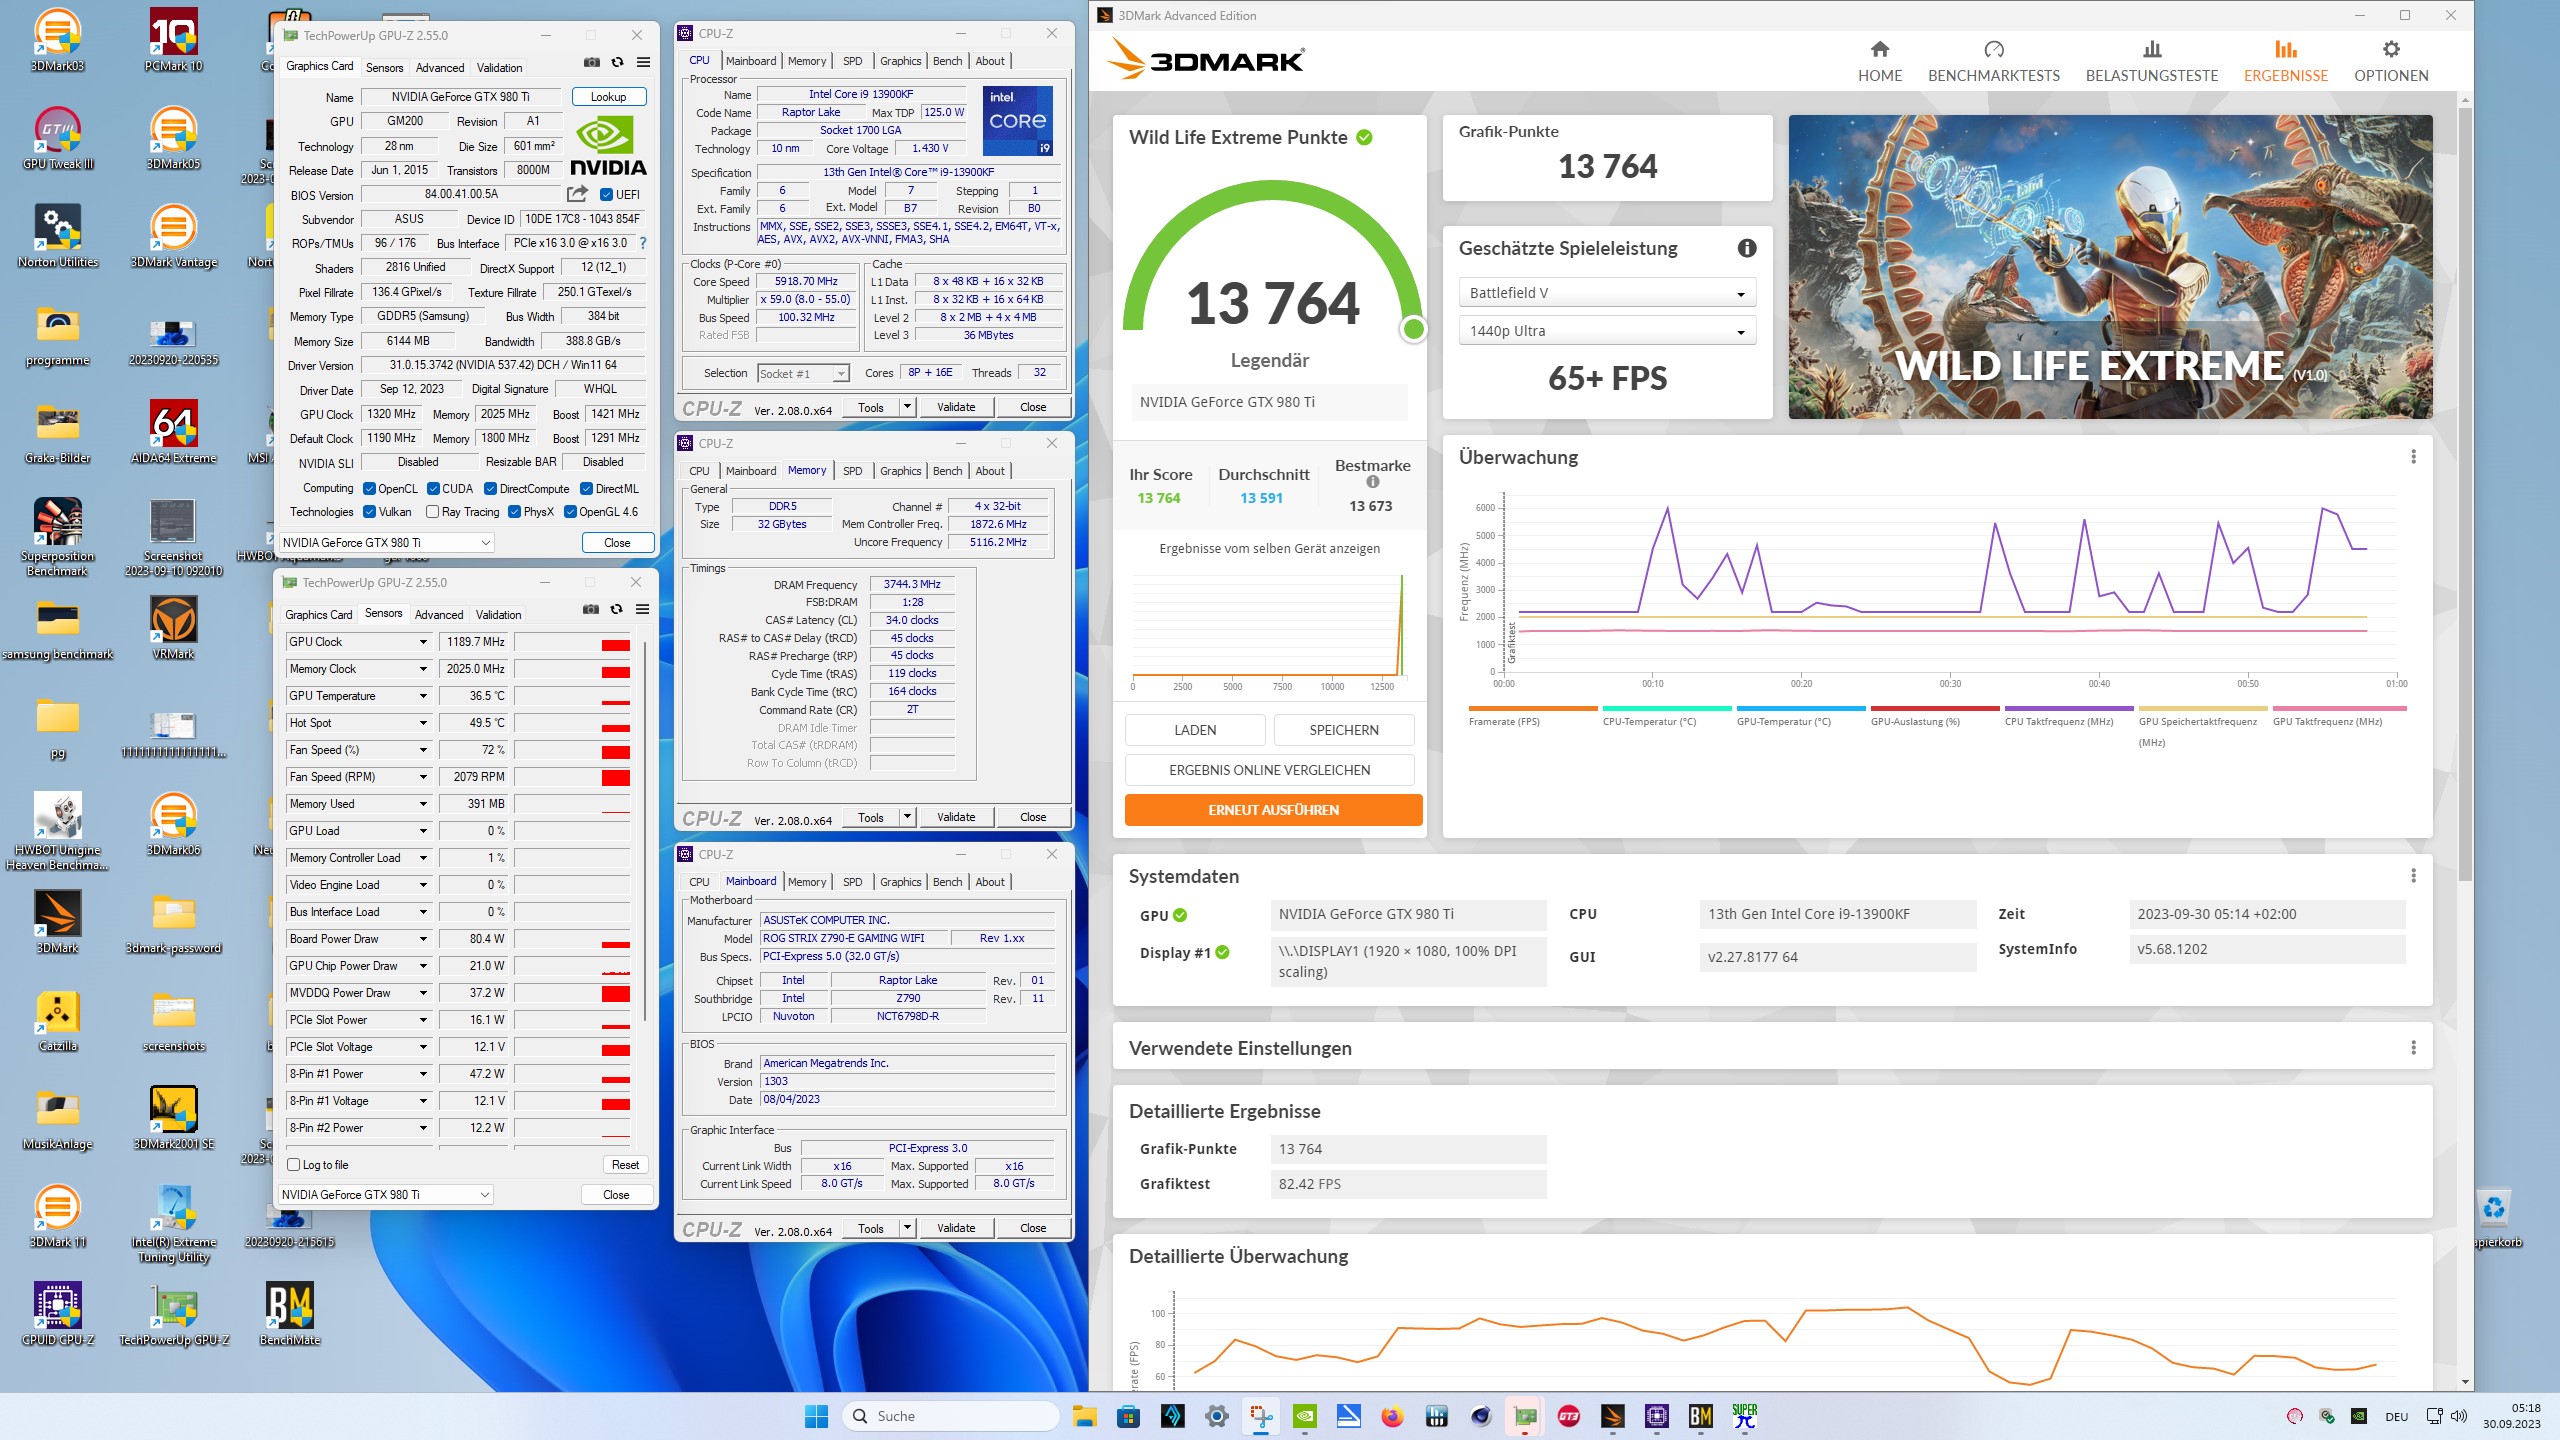Click the GPU-Z refresh icon on Graphics Card tab
The width and height of the screenshot is (2560, 1440).
pos(618,62)
